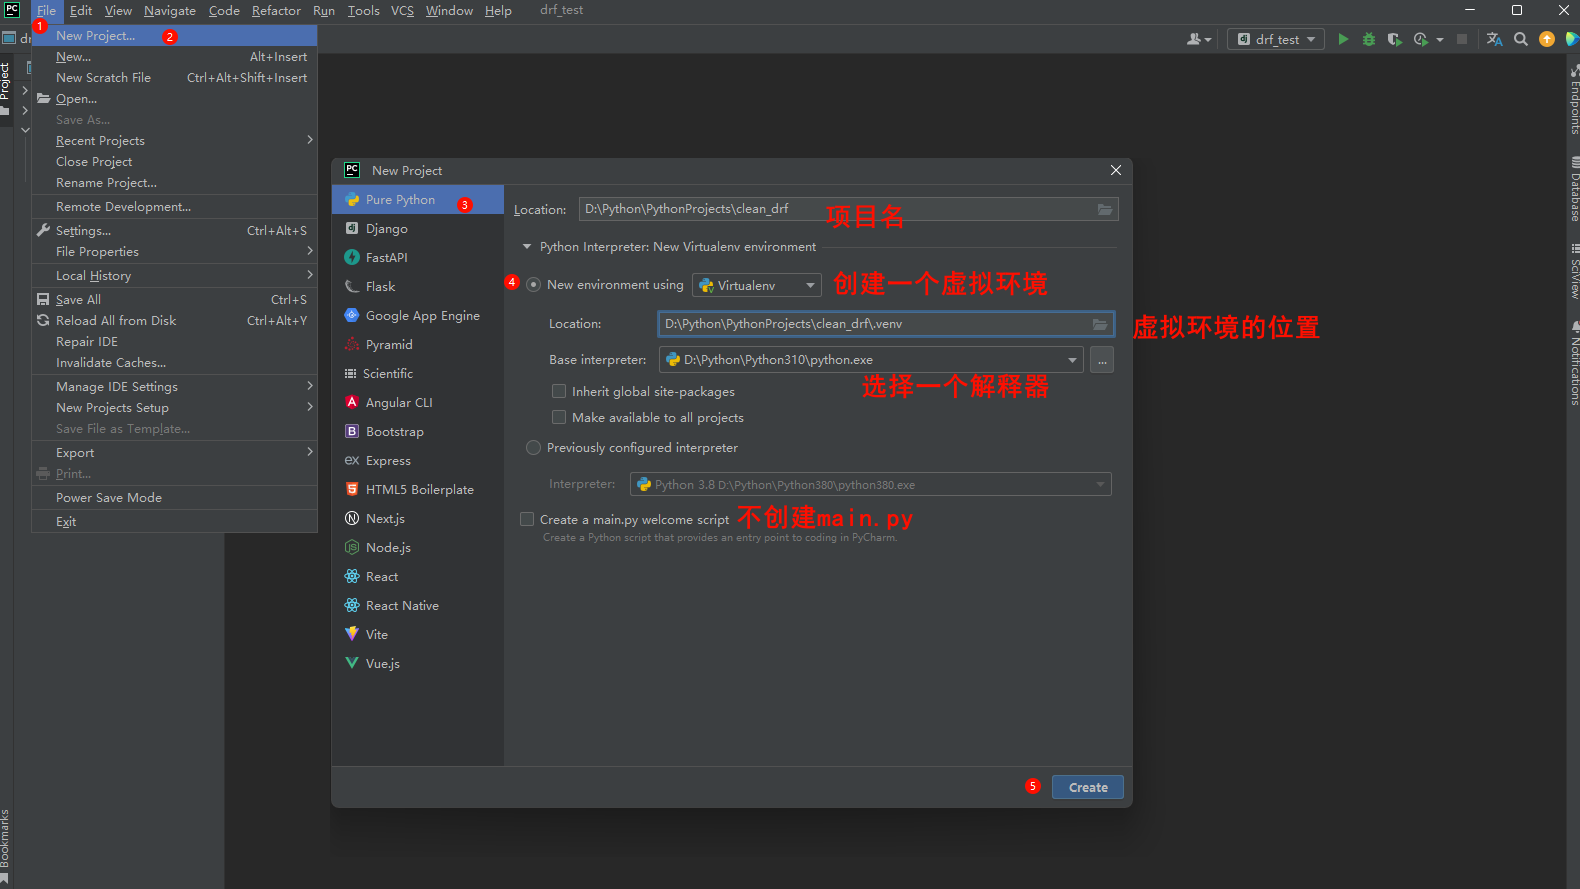Browse venv location with the folder icon

pyautogui.click(x=1100, y=324)
